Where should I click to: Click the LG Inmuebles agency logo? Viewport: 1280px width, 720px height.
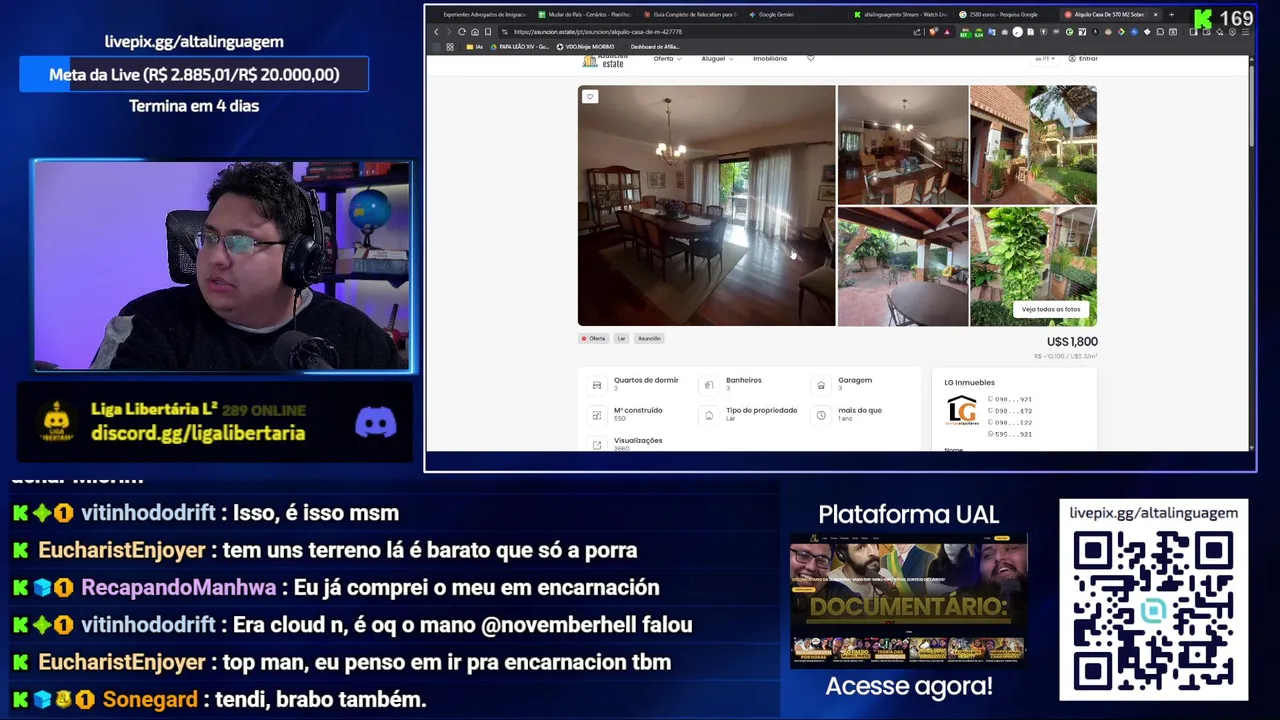[x=961, y=411]
